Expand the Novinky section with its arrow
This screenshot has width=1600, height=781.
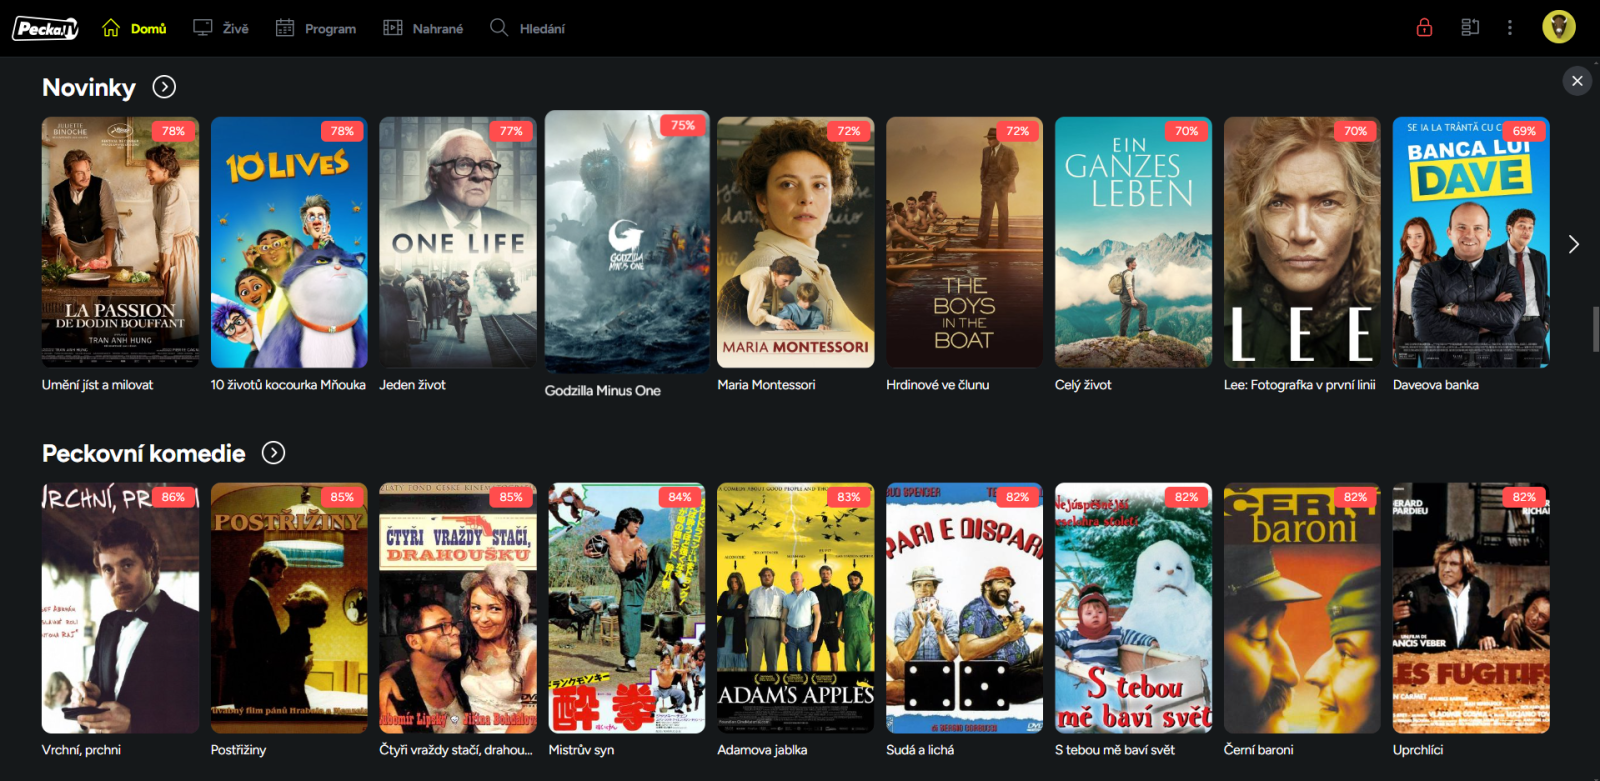pyautogui.click(x=164, y=87)
